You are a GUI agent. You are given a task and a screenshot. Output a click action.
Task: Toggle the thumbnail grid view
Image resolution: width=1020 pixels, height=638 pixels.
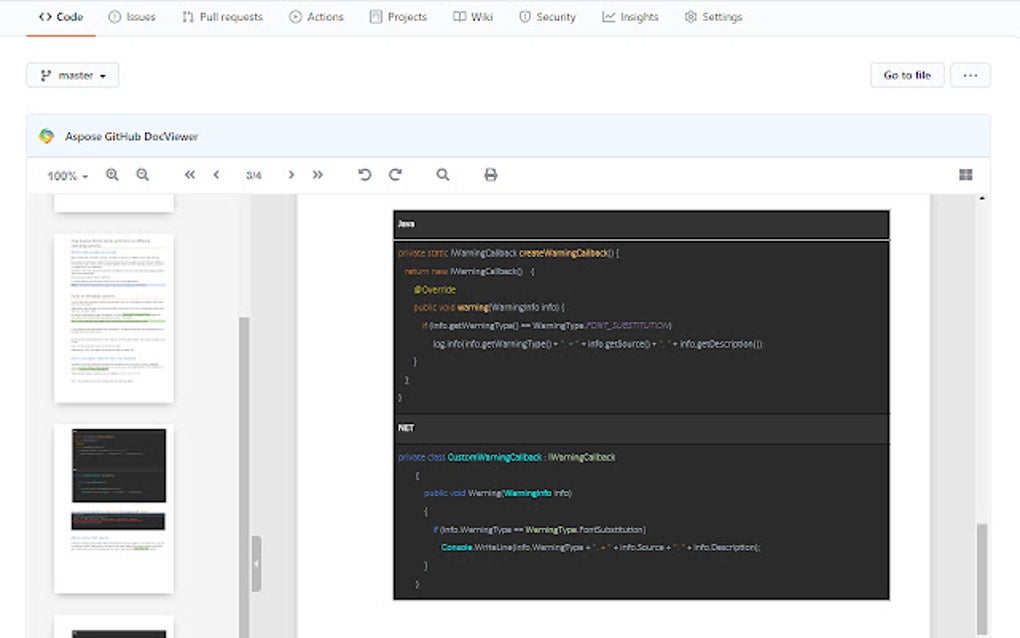pyautogui.click(x=965, y=174)
